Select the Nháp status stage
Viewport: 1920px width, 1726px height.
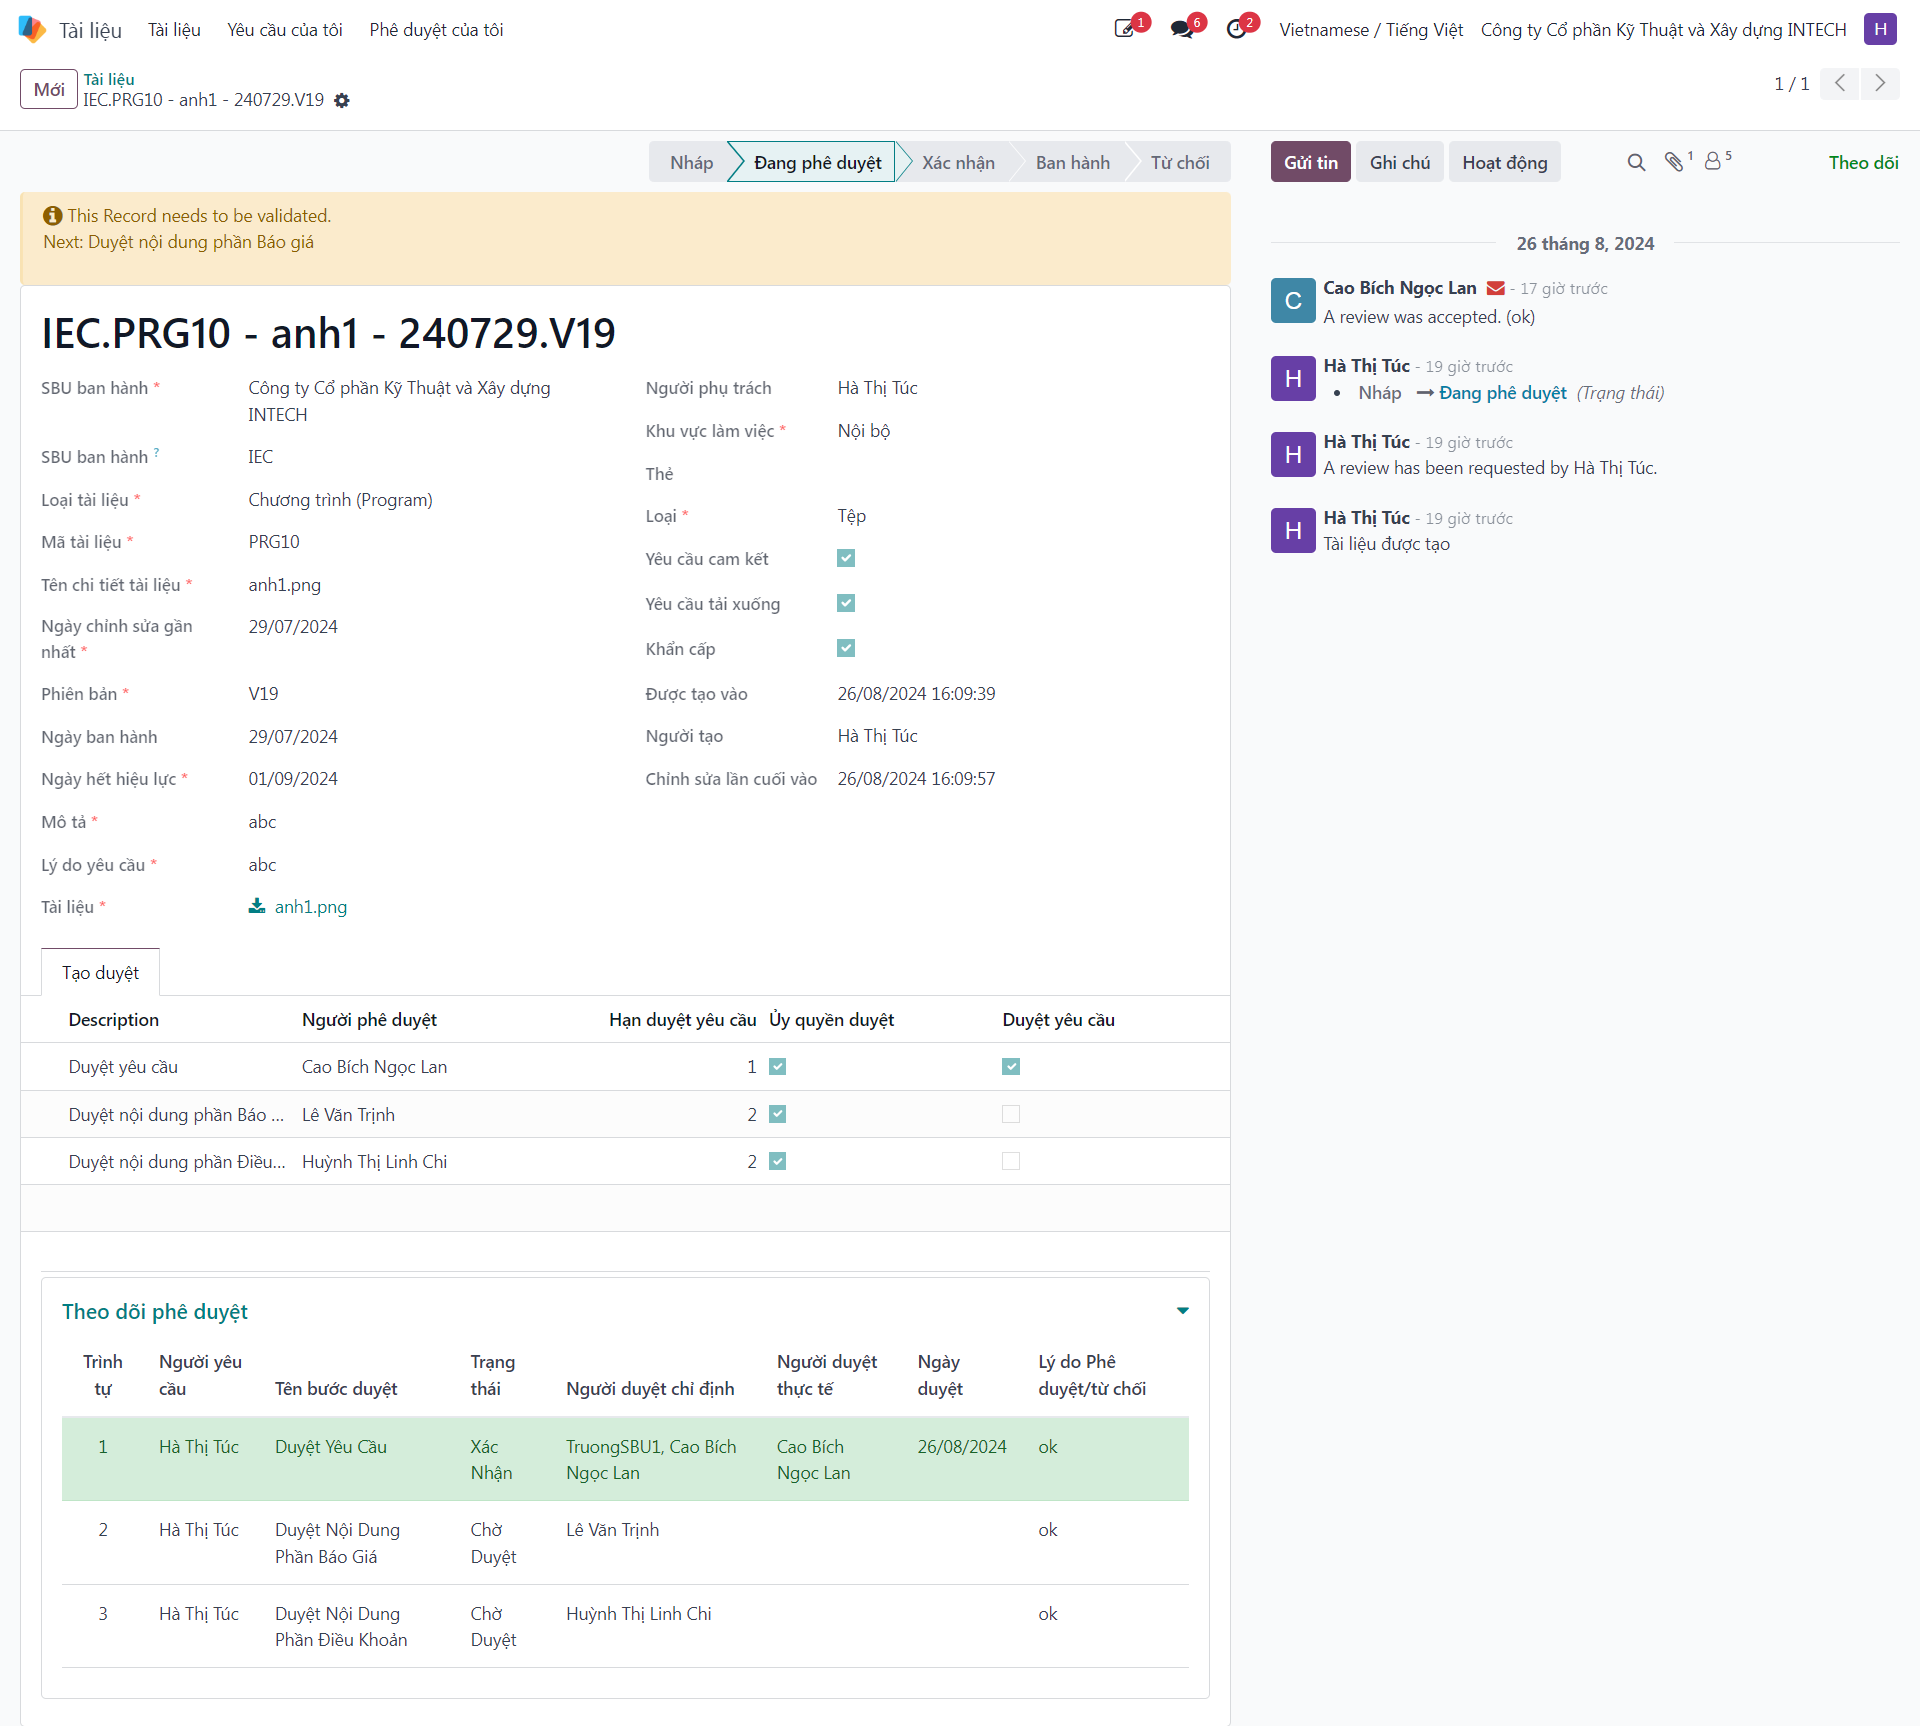(691, 162)
